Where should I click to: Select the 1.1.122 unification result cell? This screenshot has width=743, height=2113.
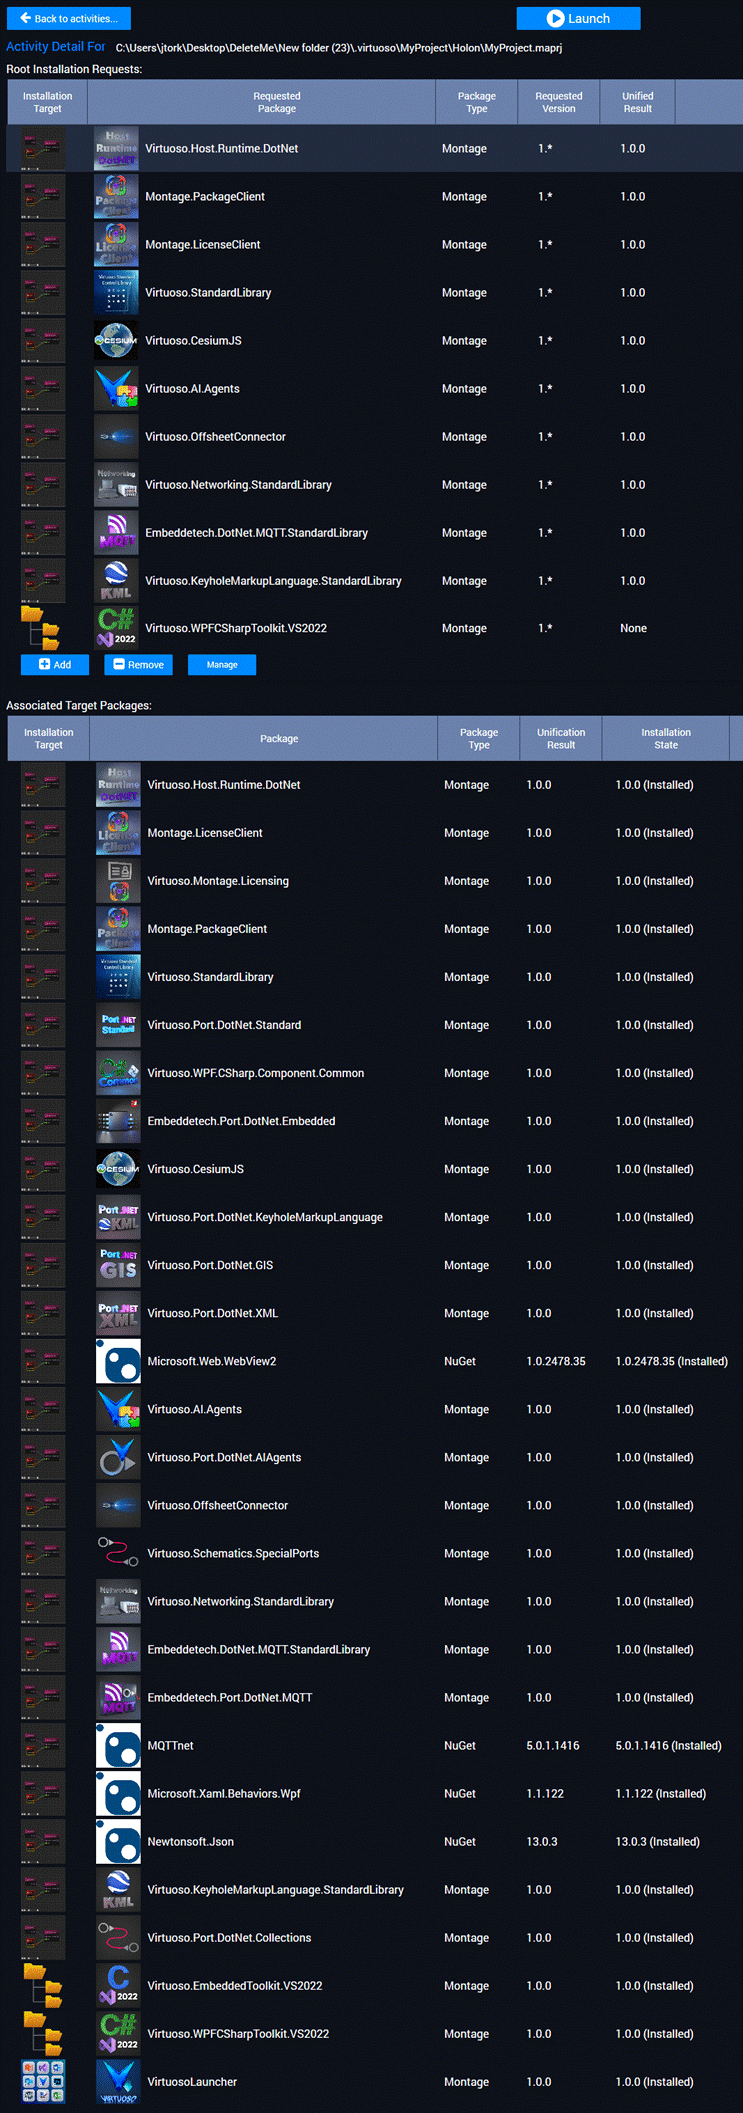tap(545, 1793)
